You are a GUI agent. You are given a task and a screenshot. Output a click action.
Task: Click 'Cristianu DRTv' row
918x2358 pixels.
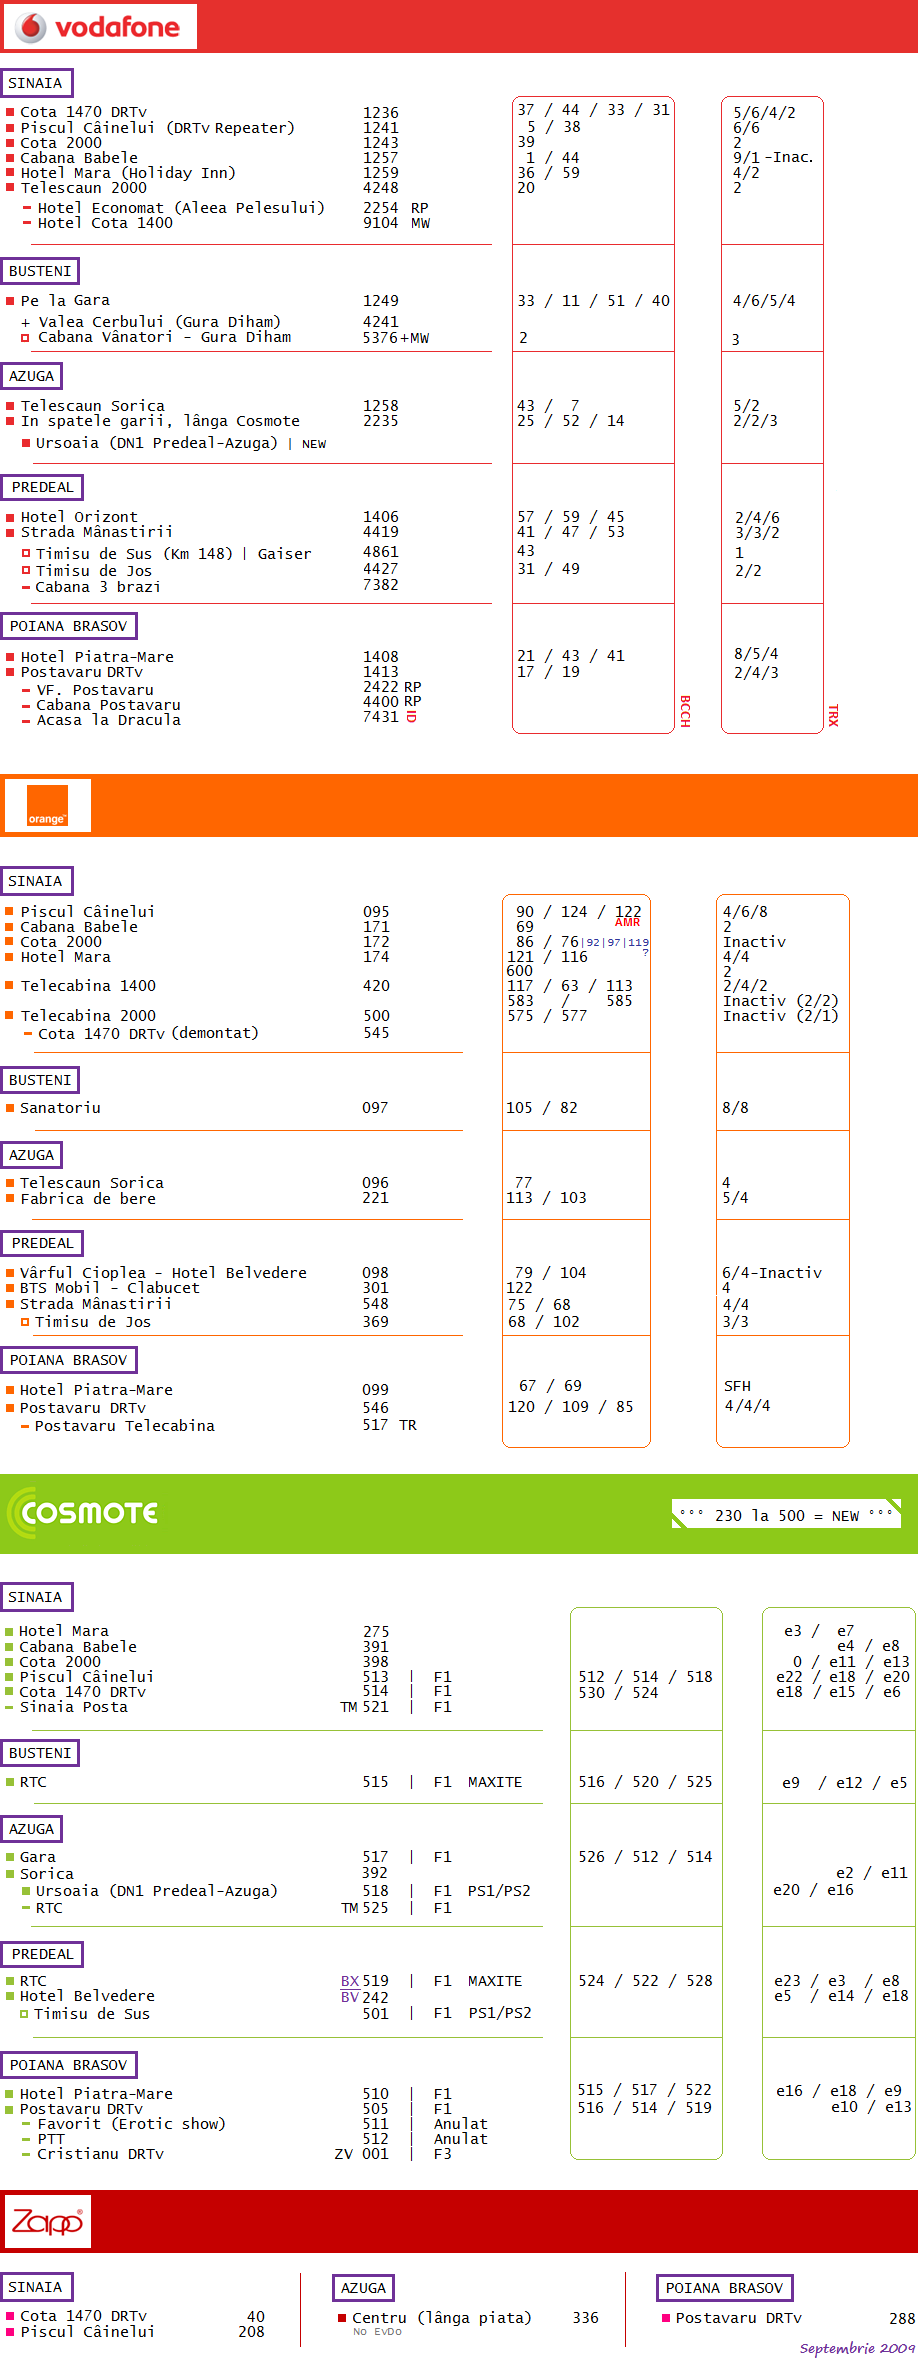100,2154
